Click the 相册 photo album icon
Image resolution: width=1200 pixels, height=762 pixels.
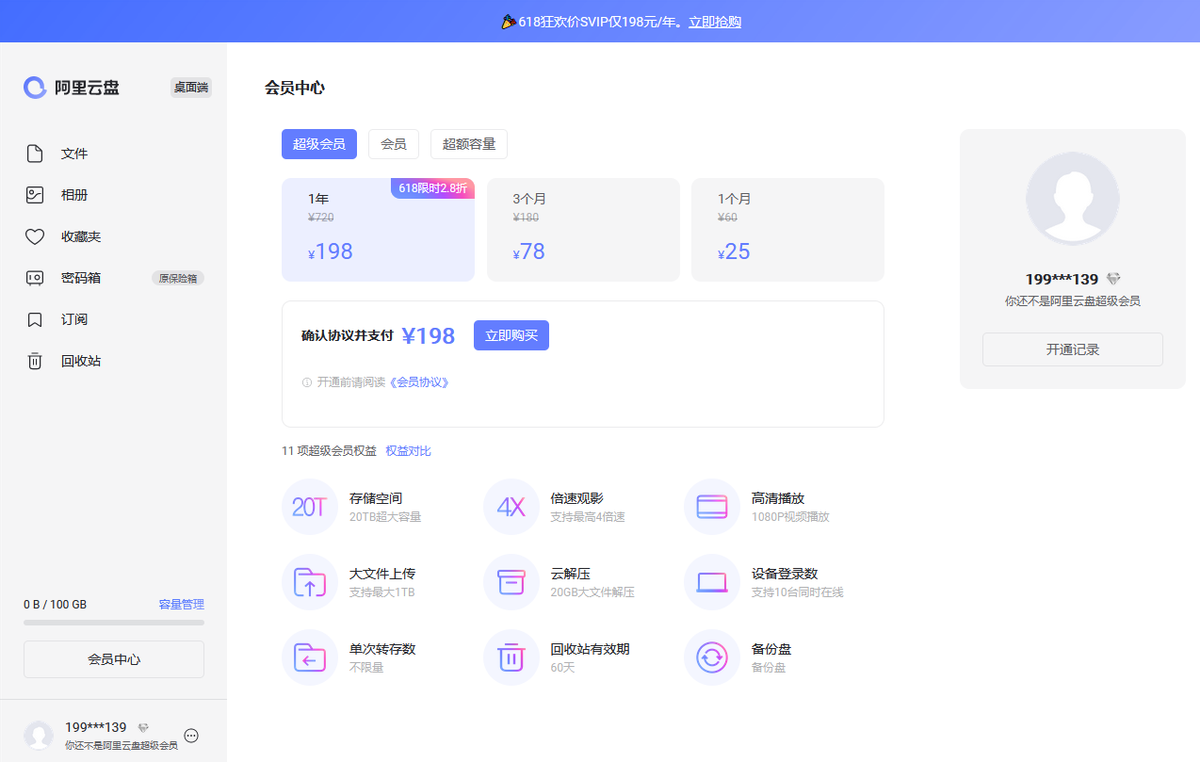35,195
